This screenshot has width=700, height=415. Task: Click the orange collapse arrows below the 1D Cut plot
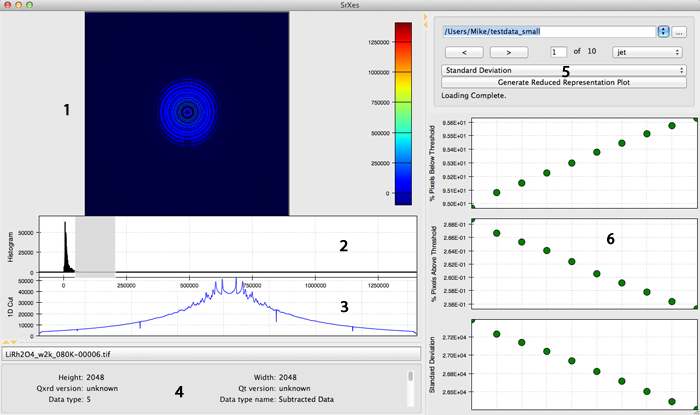coord(10,342)
